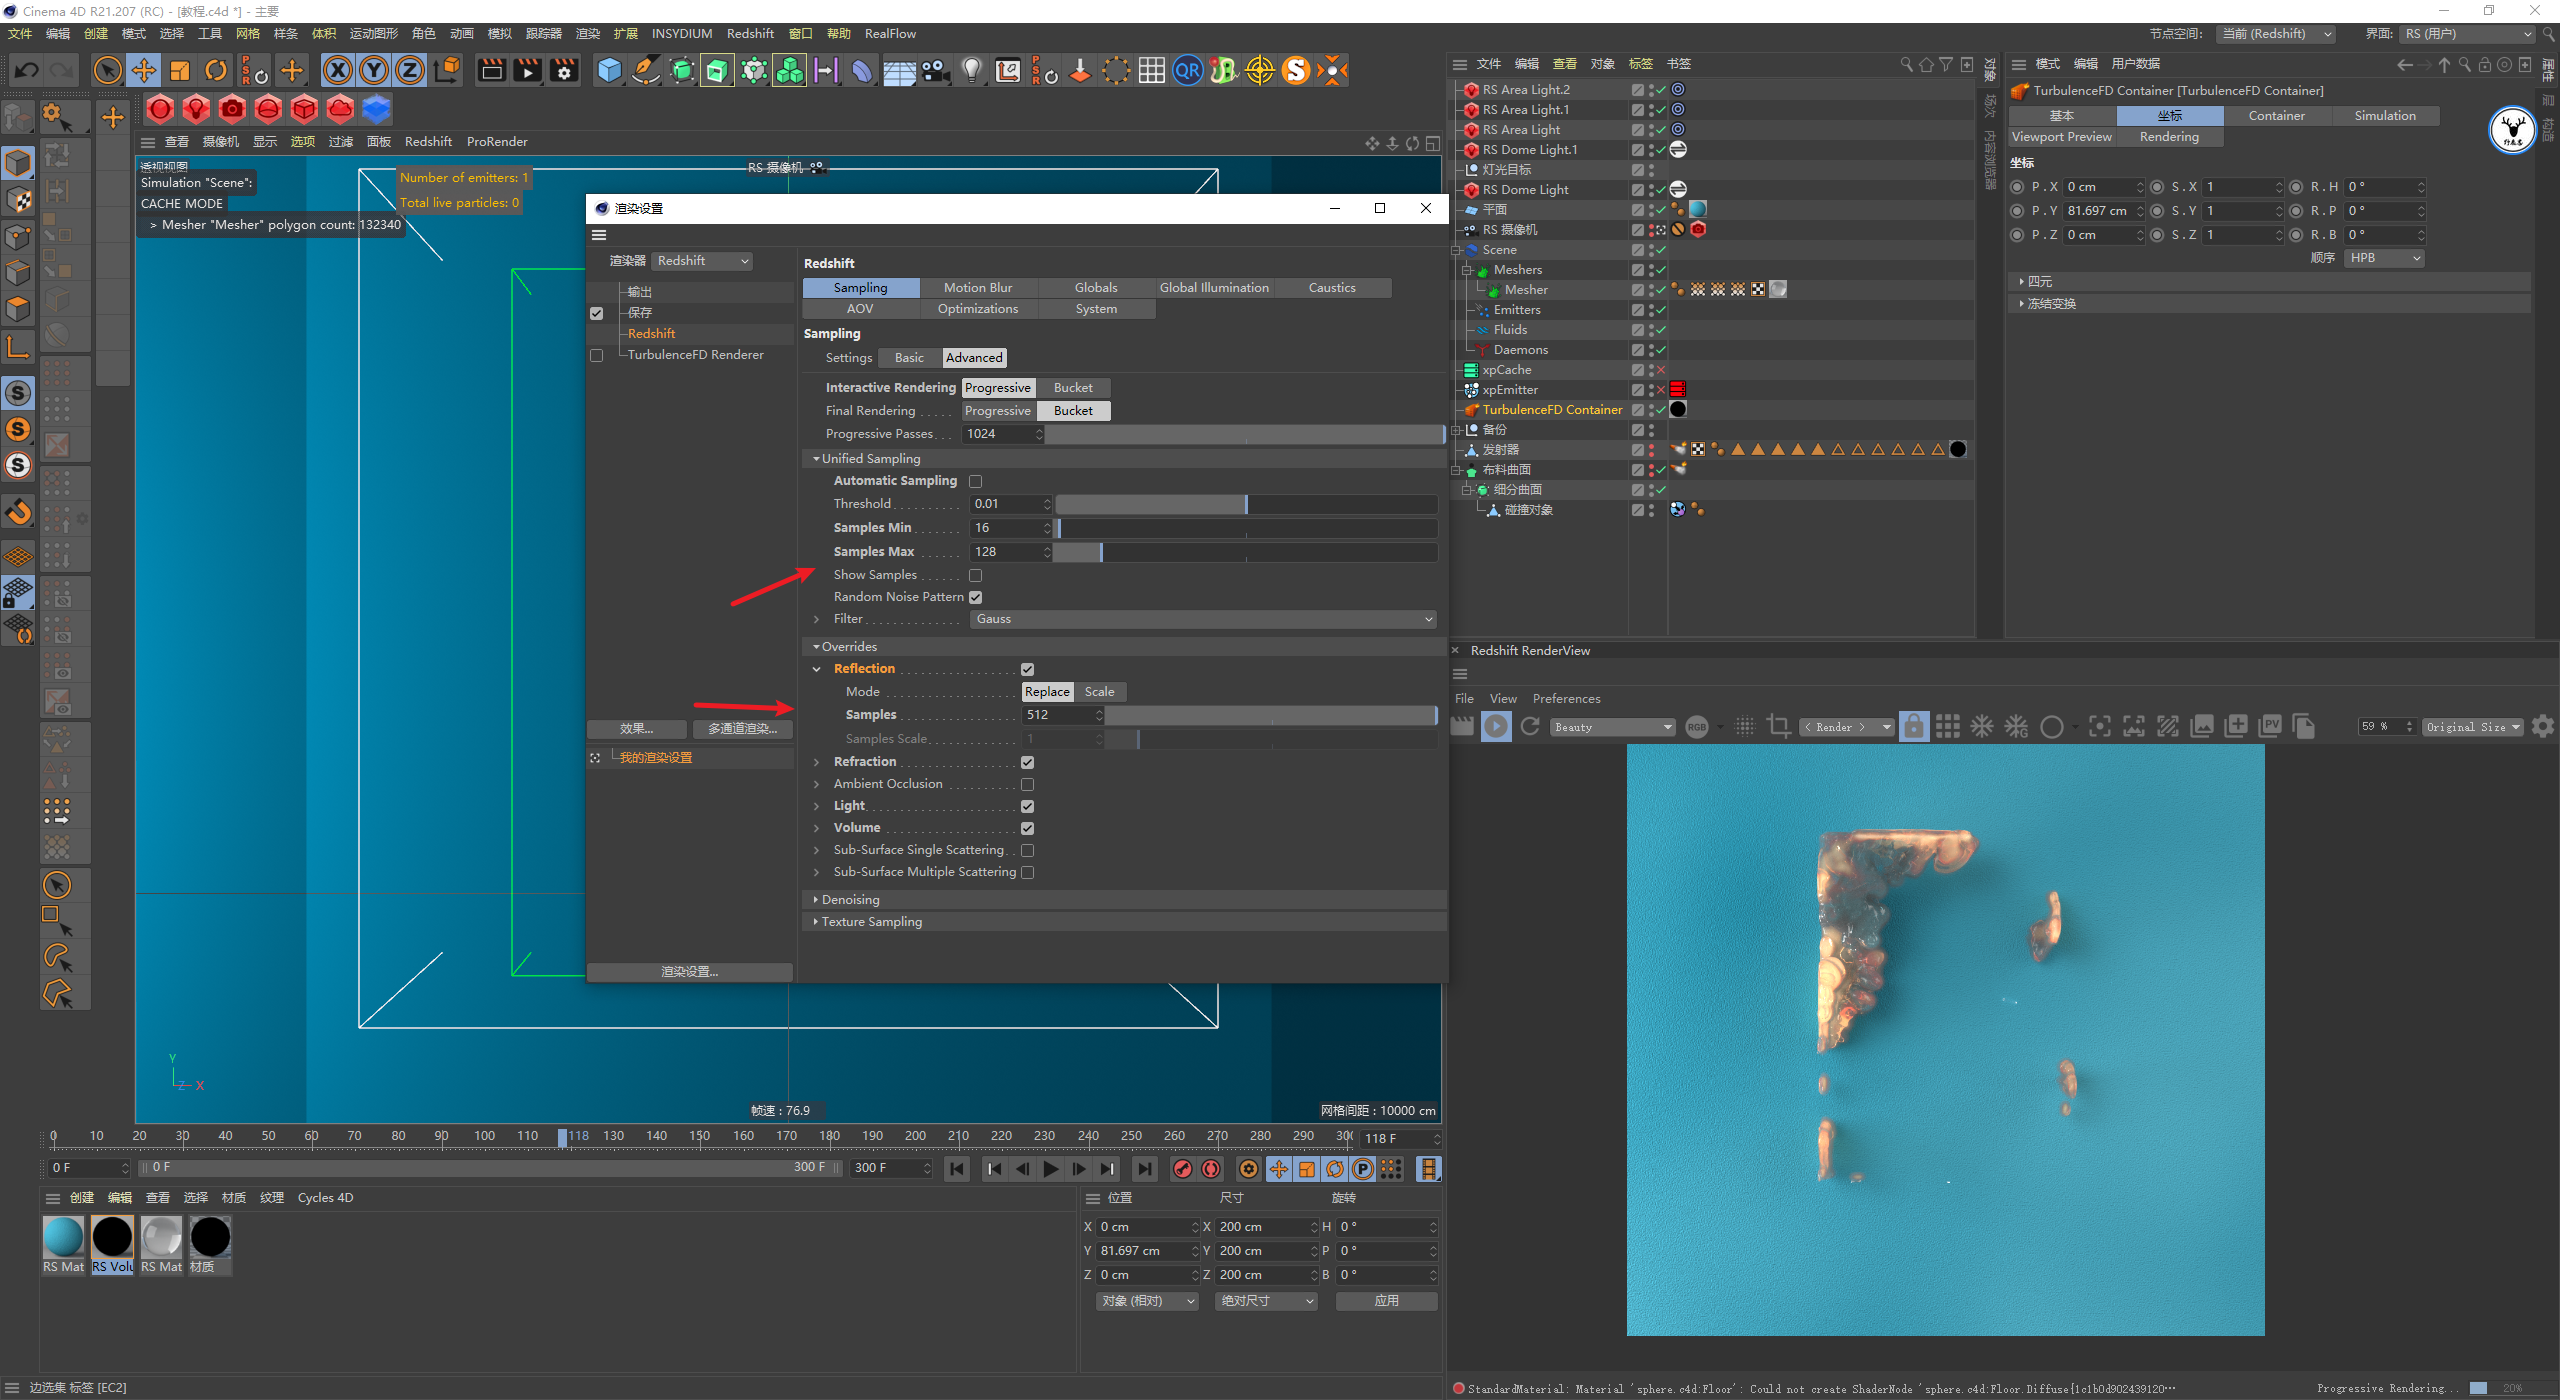
Task: Switch to Global Illumination tab
Action: click(1213, 288)
